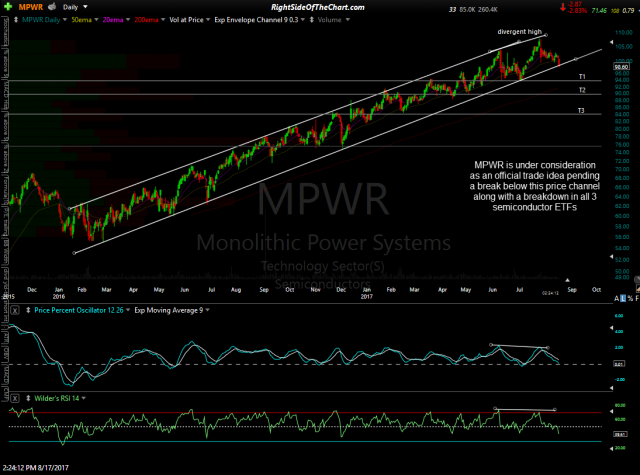Click channel endpoint handle near divergent high
640x475 pixels.
coord(546,36)
